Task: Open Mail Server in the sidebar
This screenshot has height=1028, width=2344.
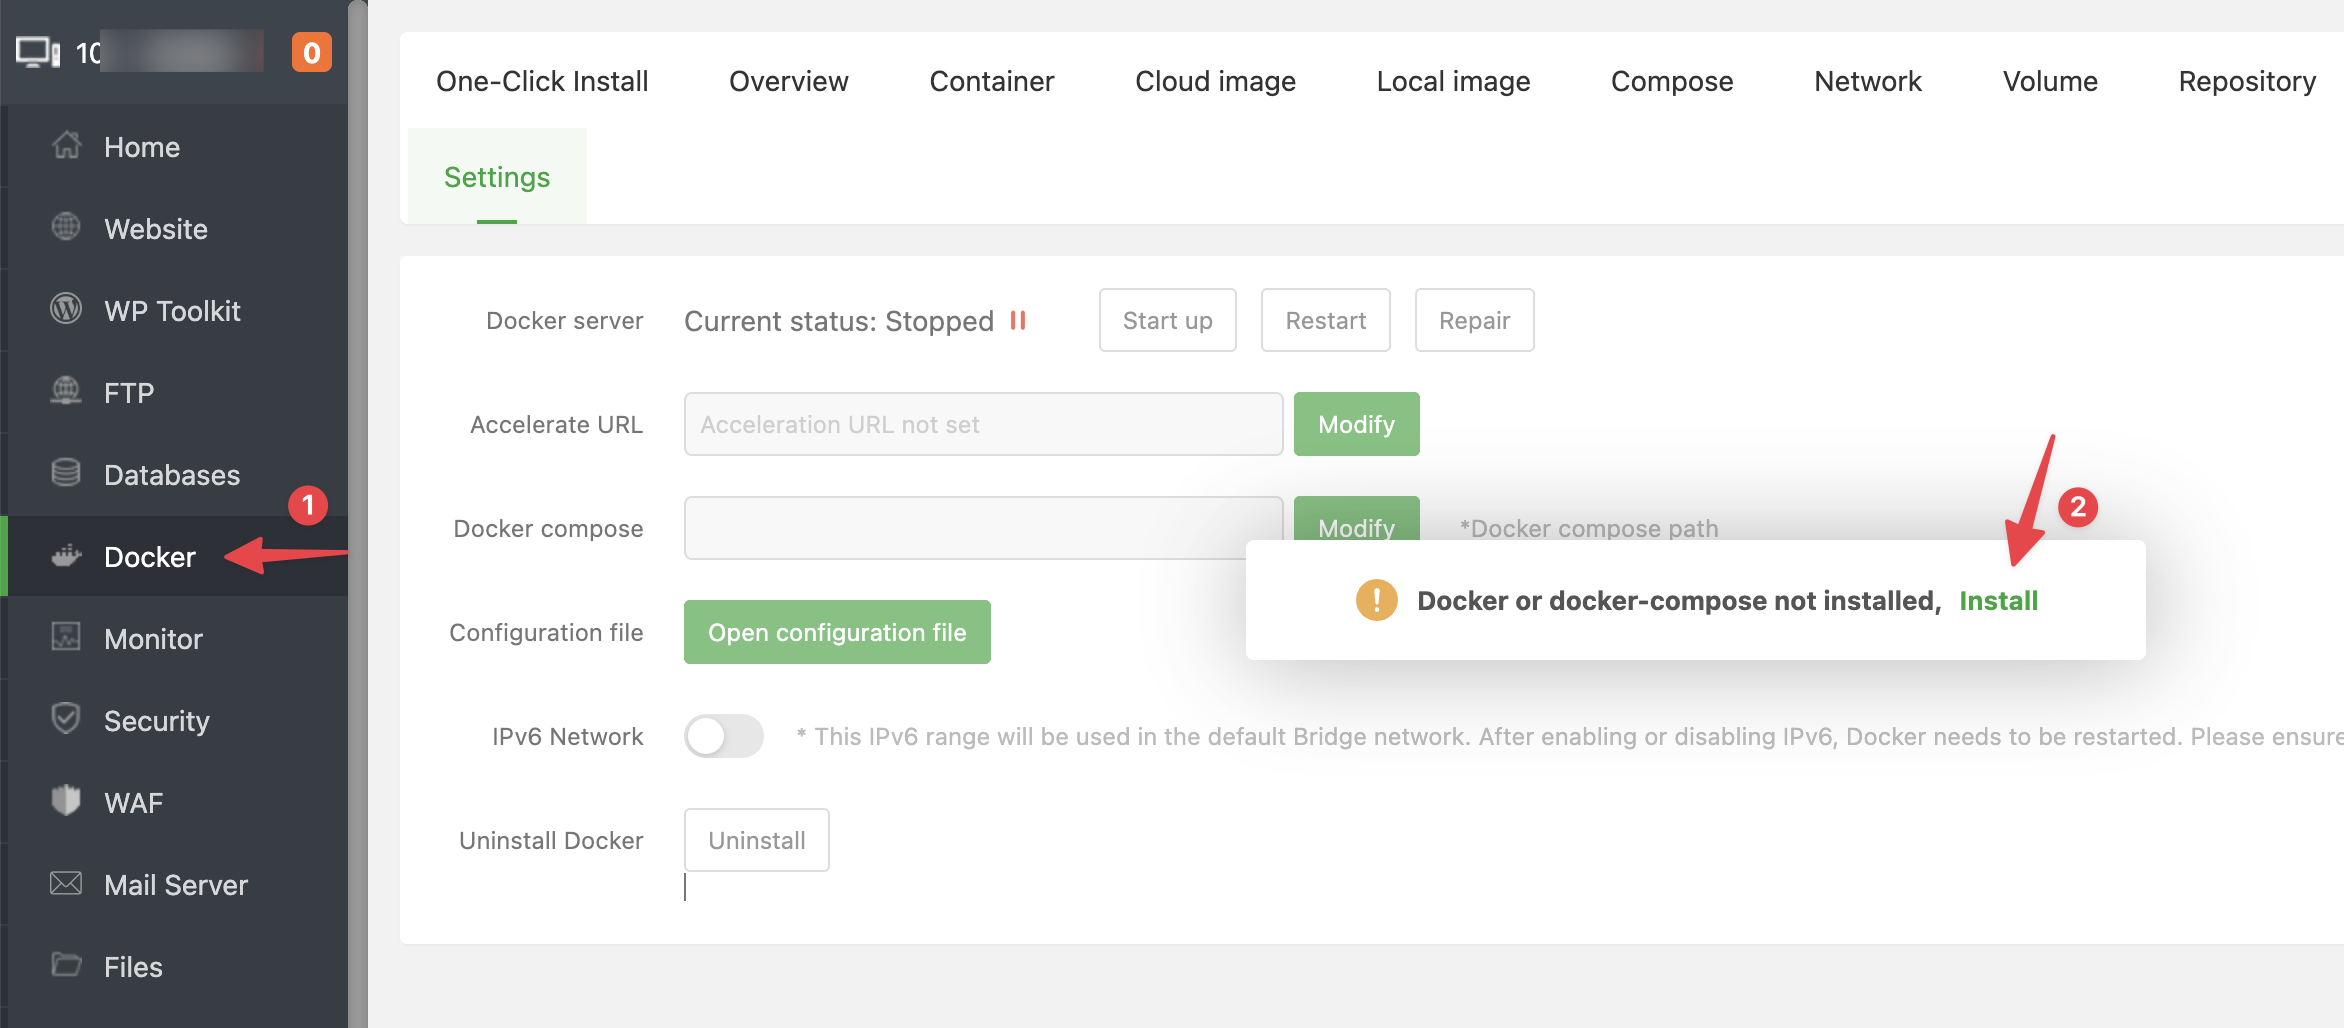Action: click(x=178, y=884)
